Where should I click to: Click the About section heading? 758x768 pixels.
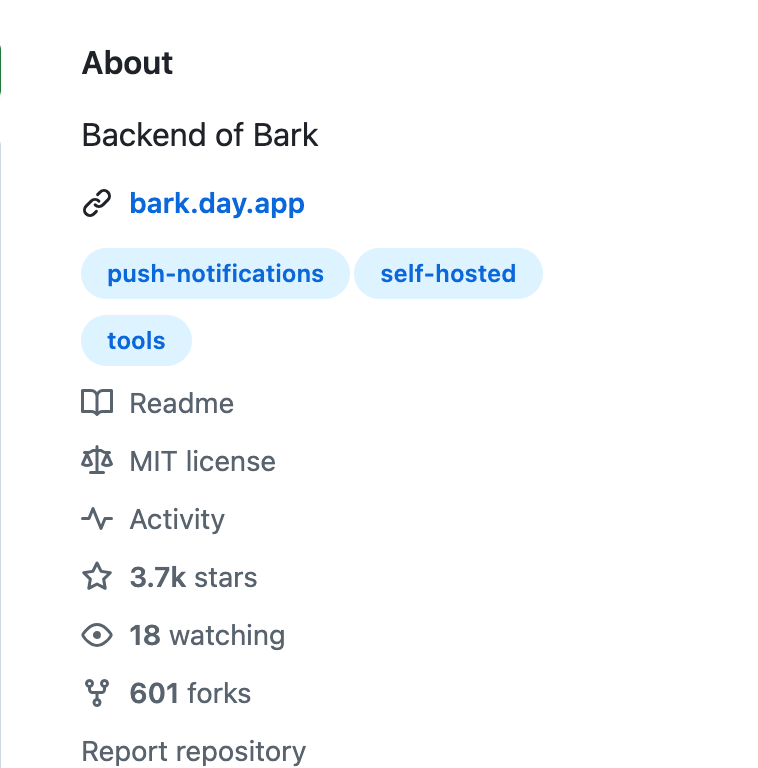click(x=127, y=63)
